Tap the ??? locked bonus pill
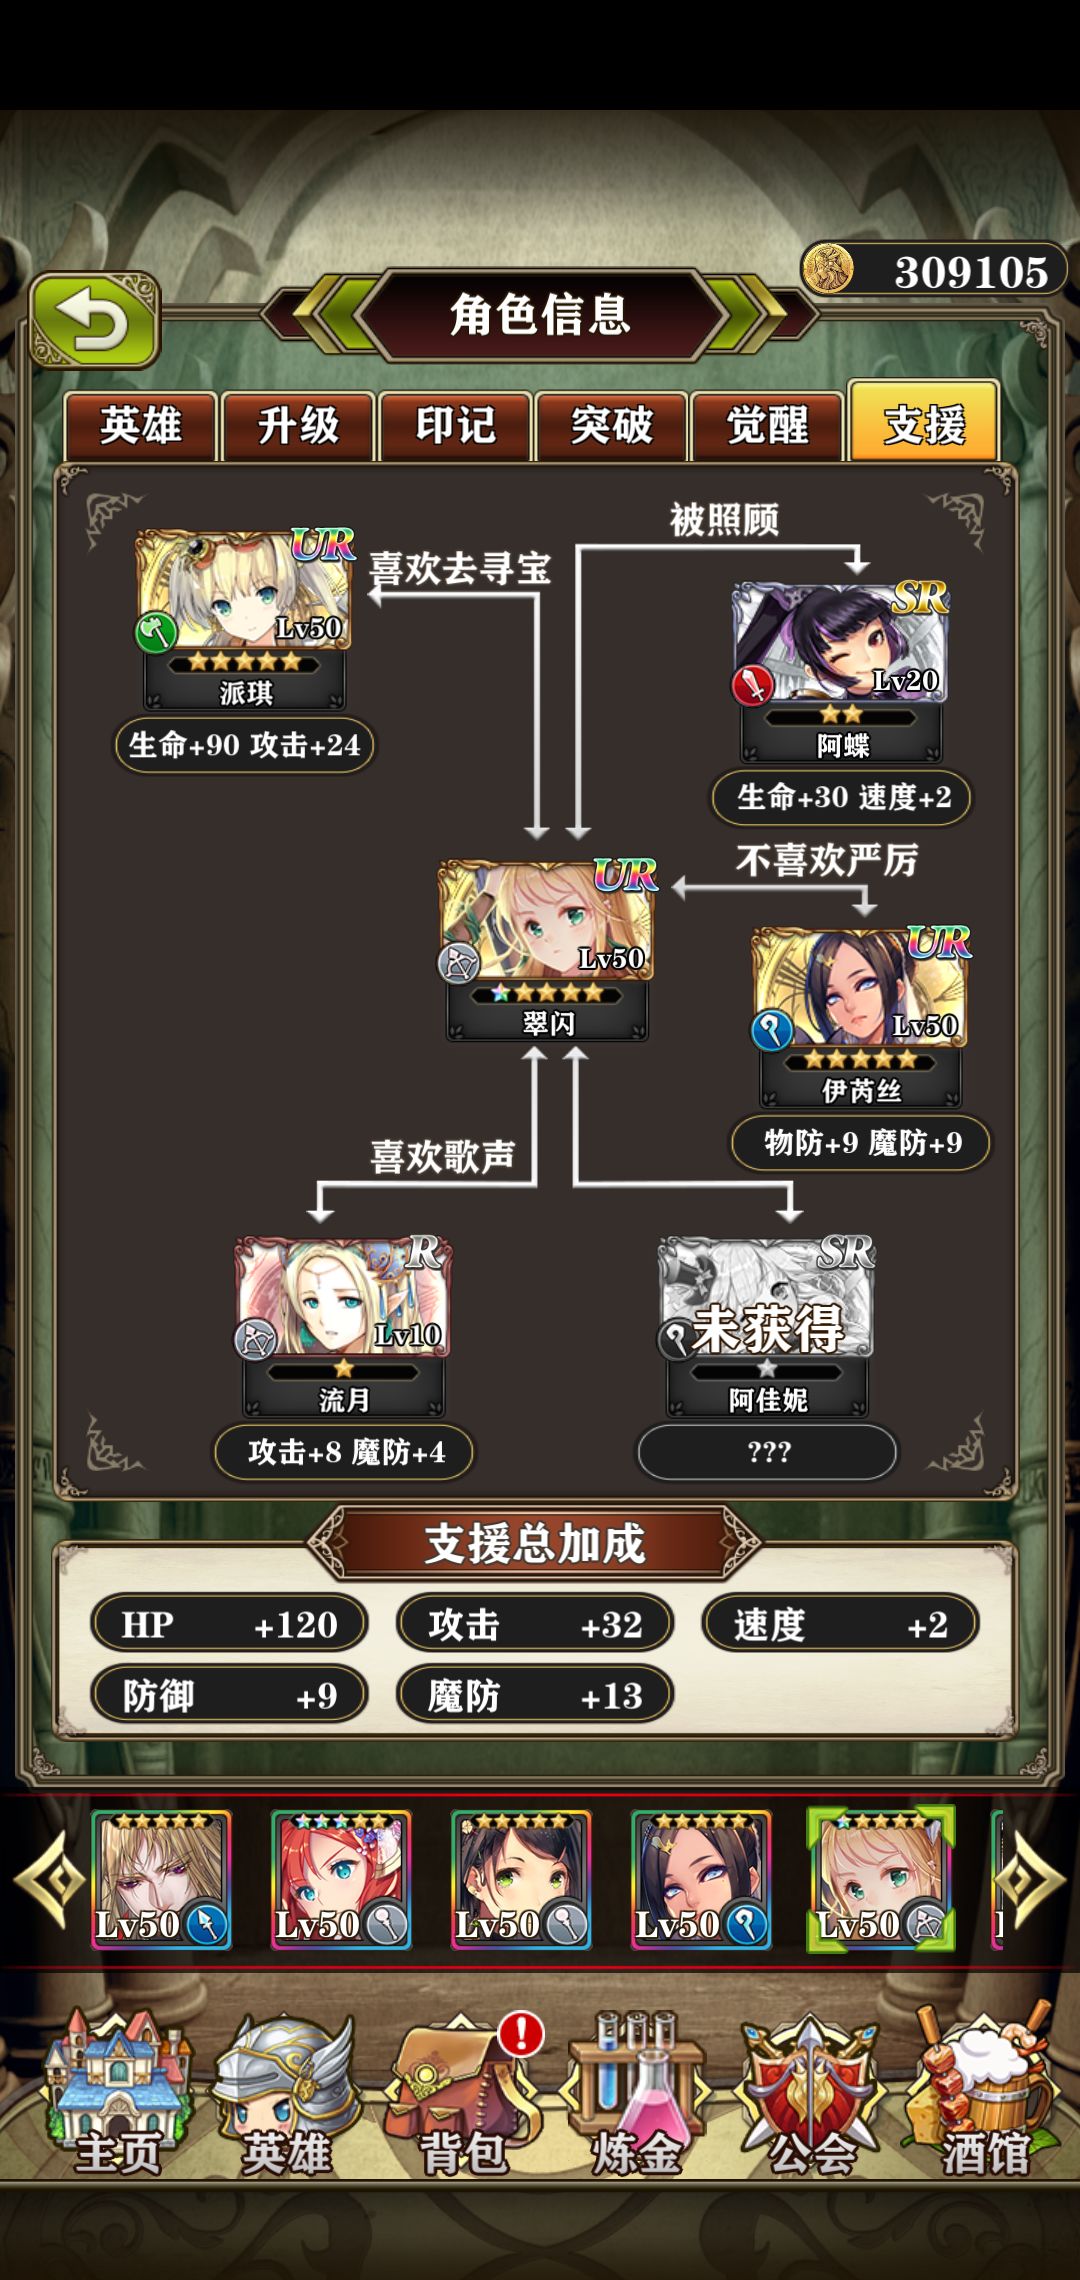This screenshot has width=1080, height=2280. tap(767, 1452)
